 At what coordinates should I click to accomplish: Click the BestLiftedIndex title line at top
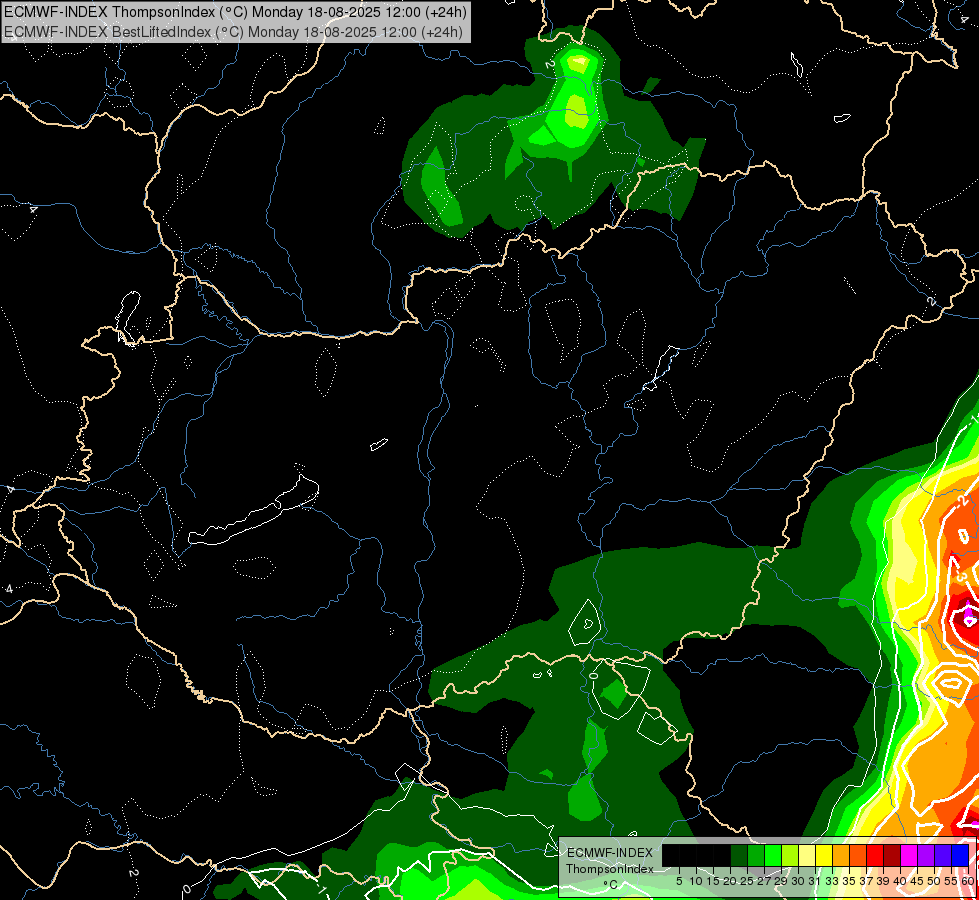233,31
